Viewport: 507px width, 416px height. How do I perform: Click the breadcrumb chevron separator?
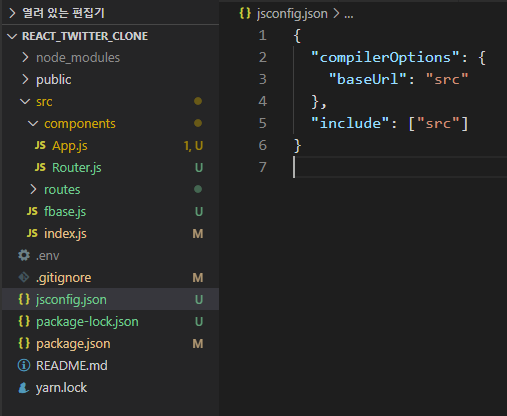(x=336, y=13)
